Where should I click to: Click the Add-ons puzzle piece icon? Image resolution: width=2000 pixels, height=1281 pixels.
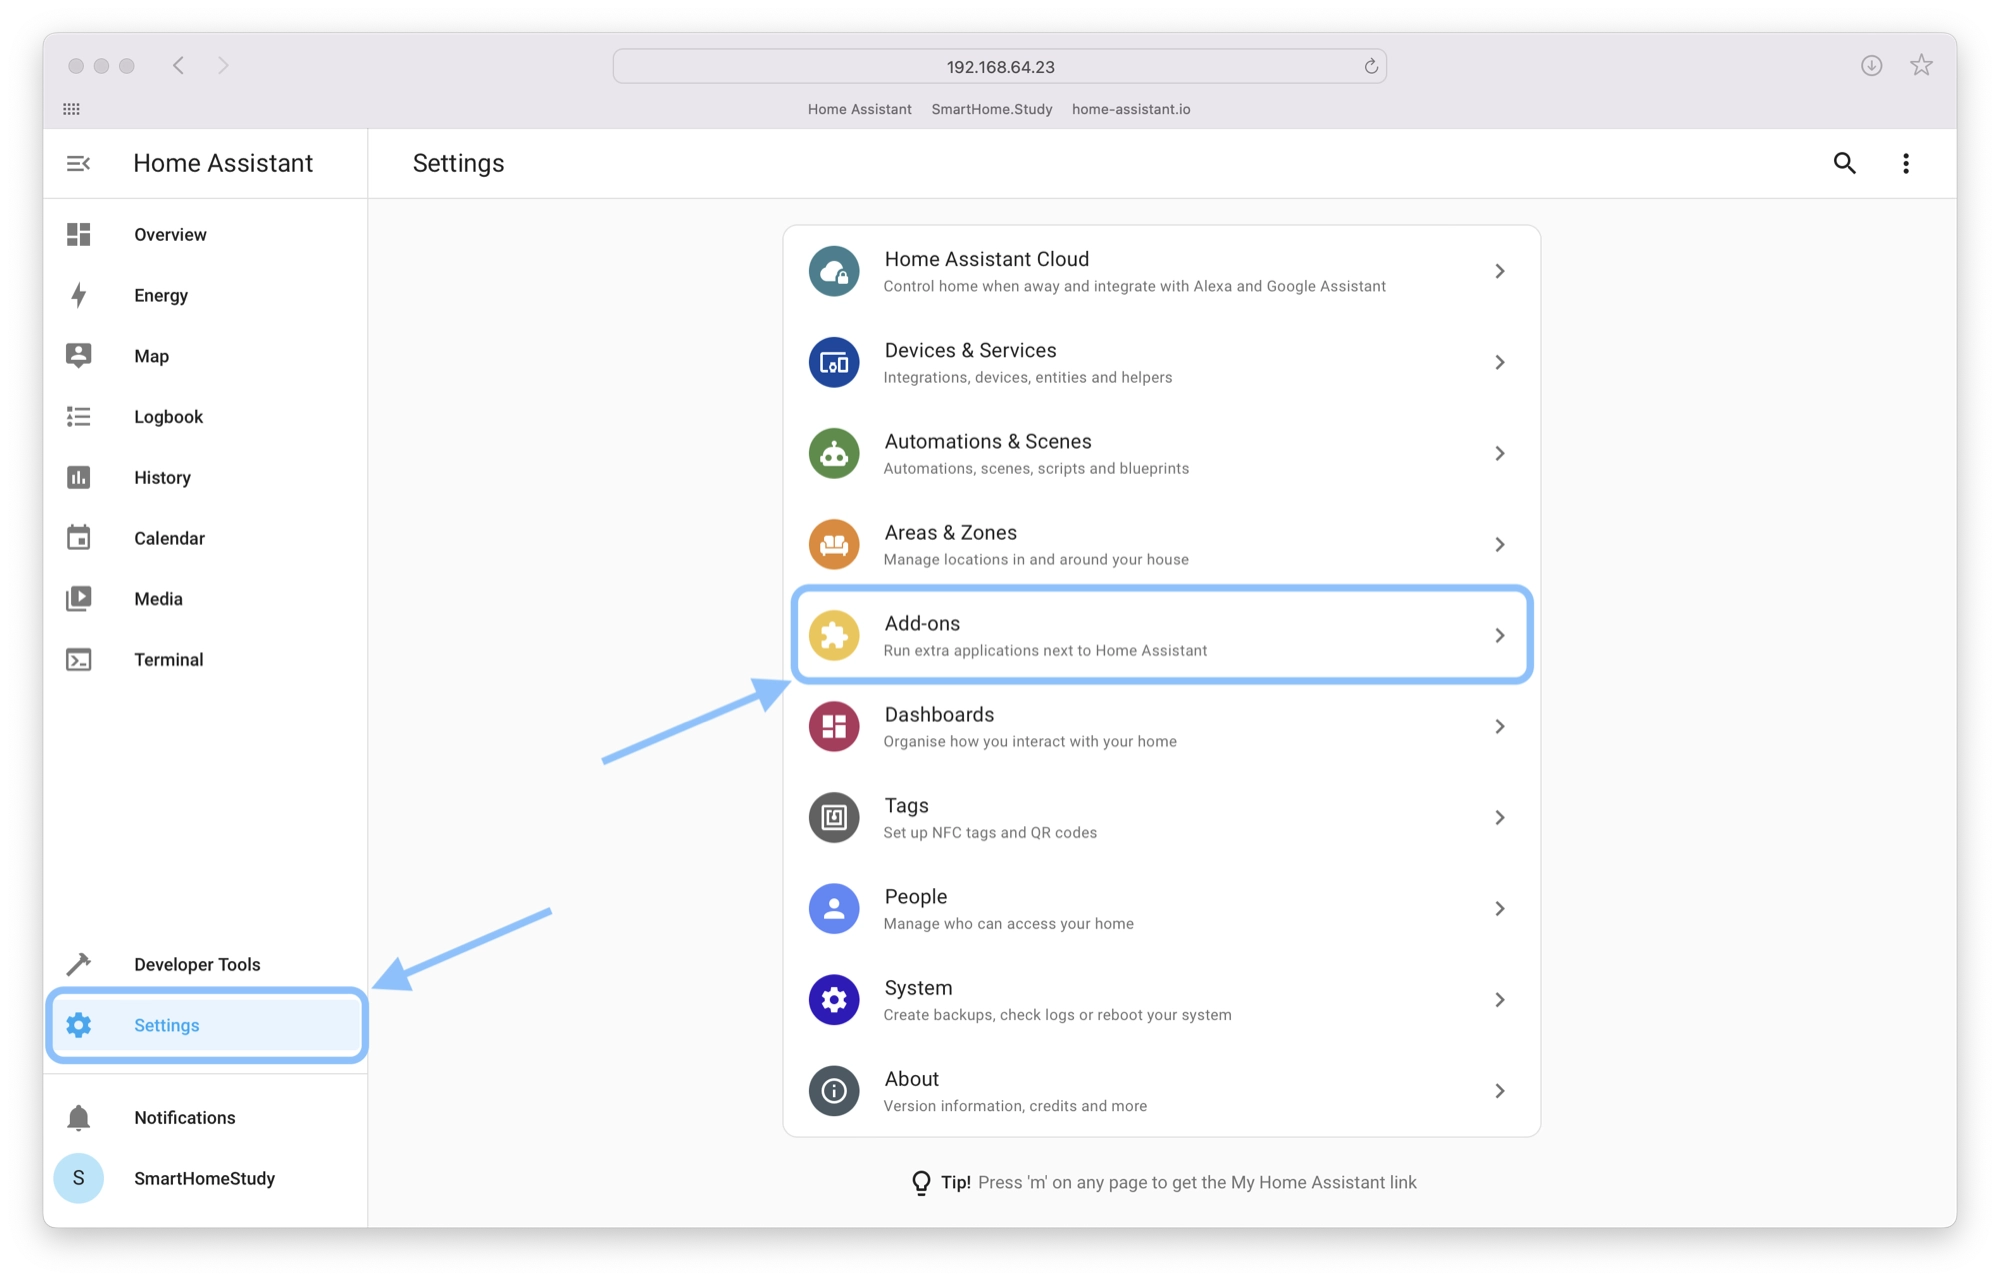(834, 636)
